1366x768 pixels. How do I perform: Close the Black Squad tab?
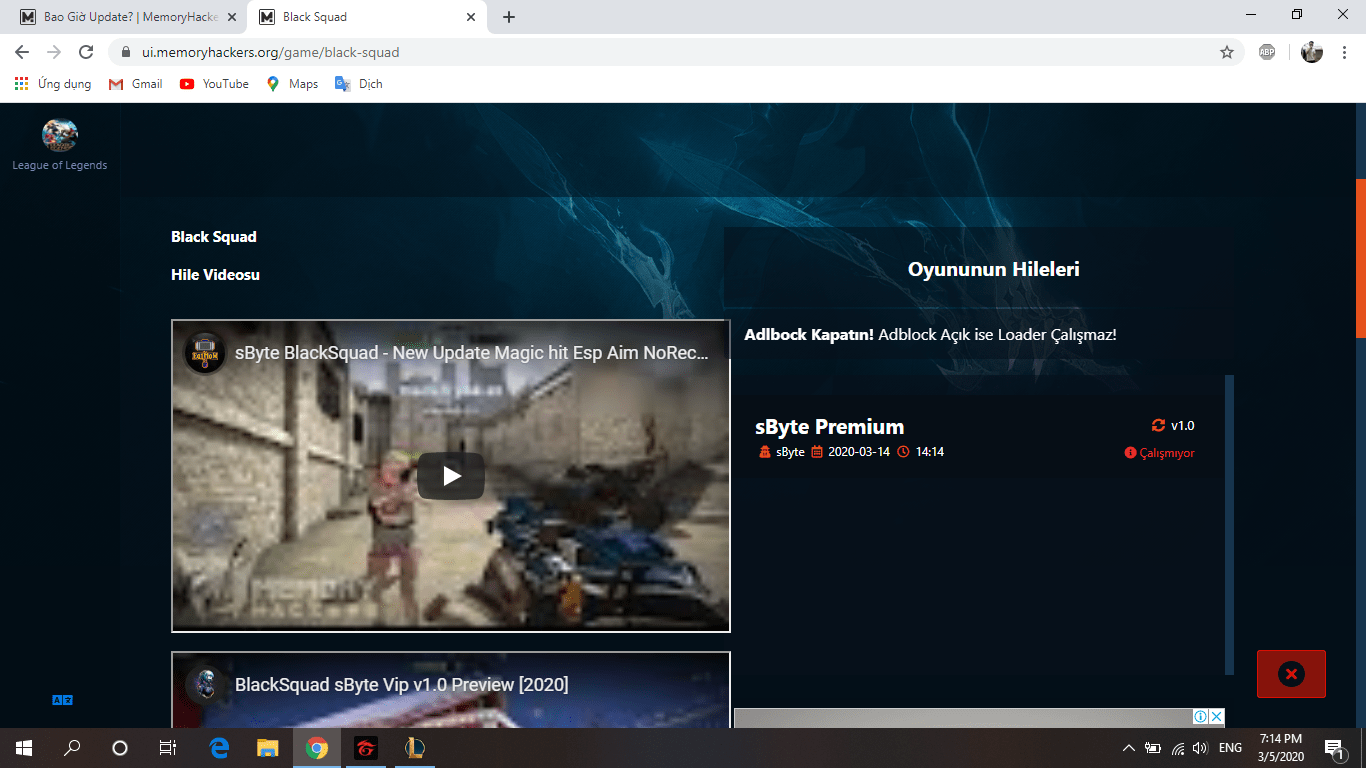[x=471, y=17]
